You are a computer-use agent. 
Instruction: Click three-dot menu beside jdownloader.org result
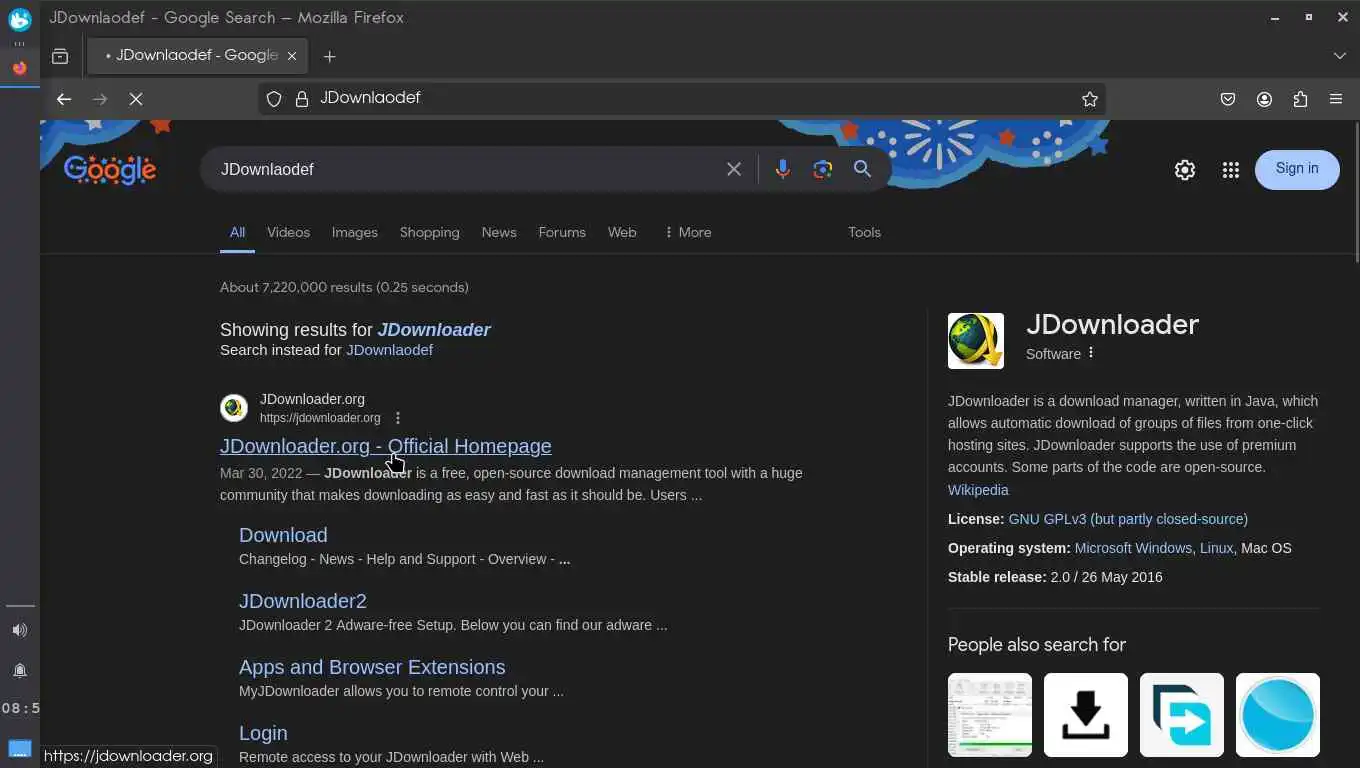point(398,418)
